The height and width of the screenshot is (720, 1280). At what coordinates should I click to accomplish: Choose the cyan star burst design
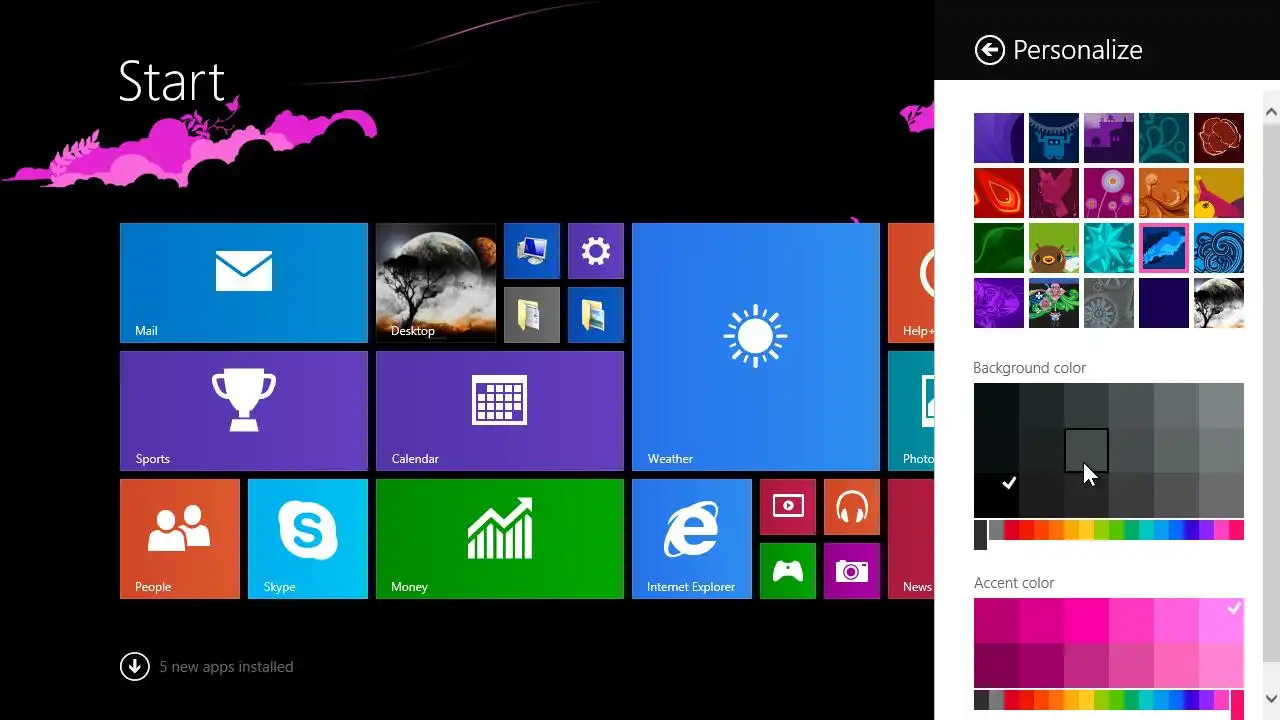click(x=1109, y=248)
